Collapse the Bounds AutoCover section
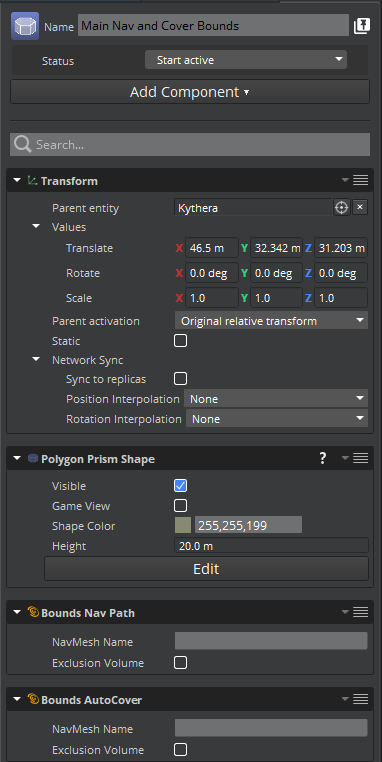 tap(17, 699)
